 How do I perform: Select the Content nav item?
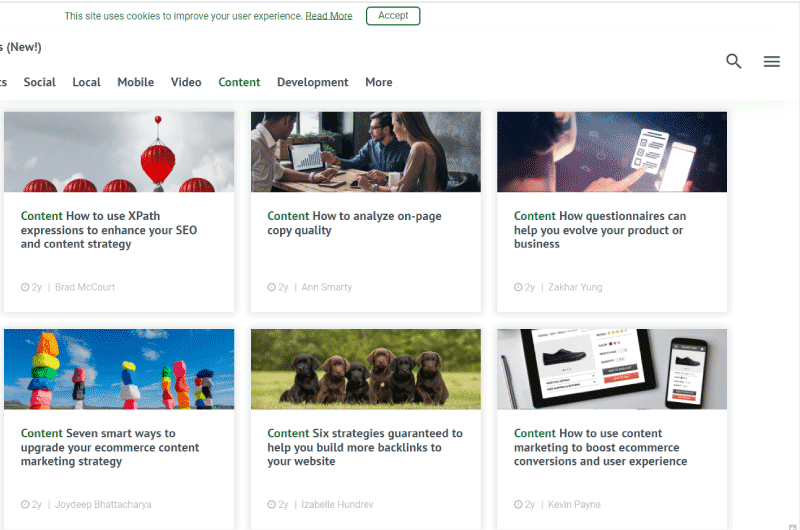click(x=239, y=82)
